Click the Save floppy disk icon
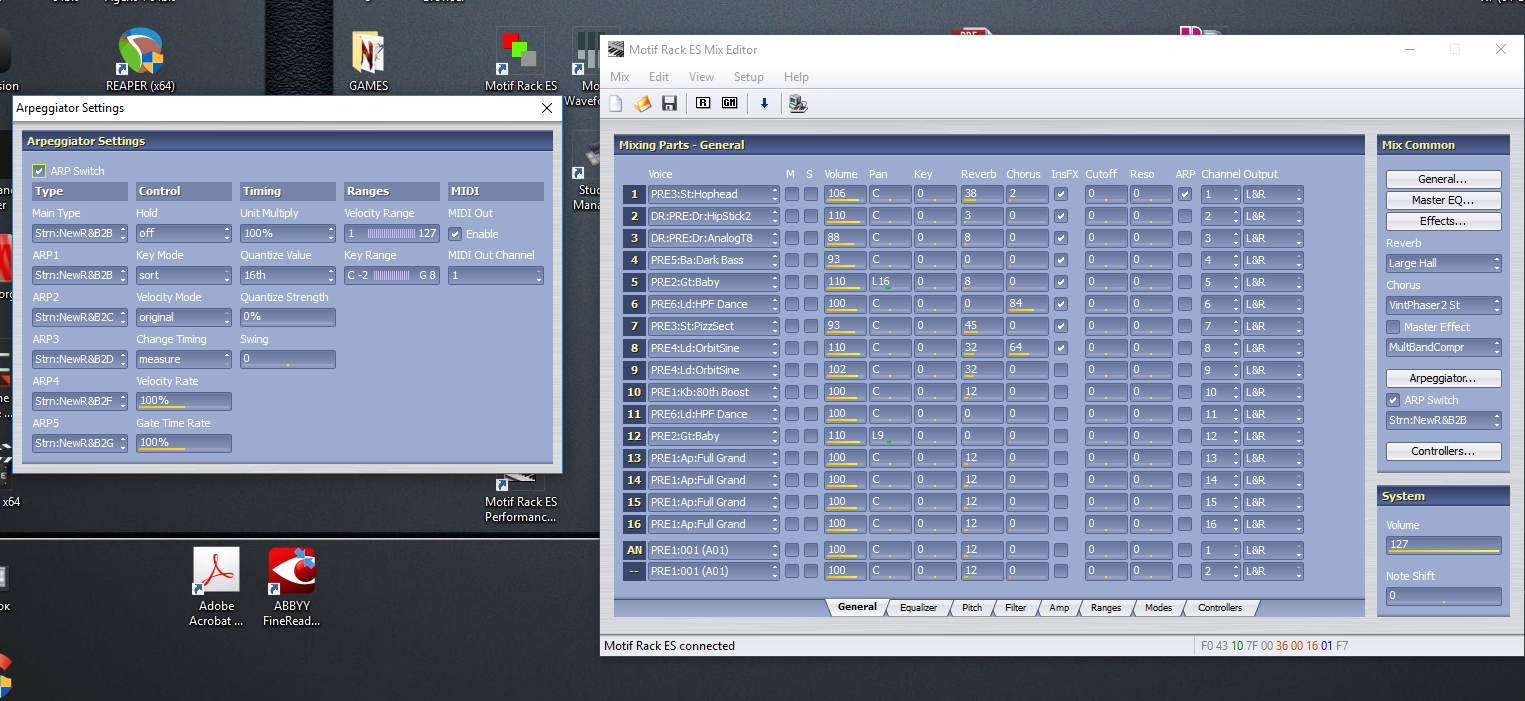The width and height of the screenshot is (1525, 701). point(669,103)
